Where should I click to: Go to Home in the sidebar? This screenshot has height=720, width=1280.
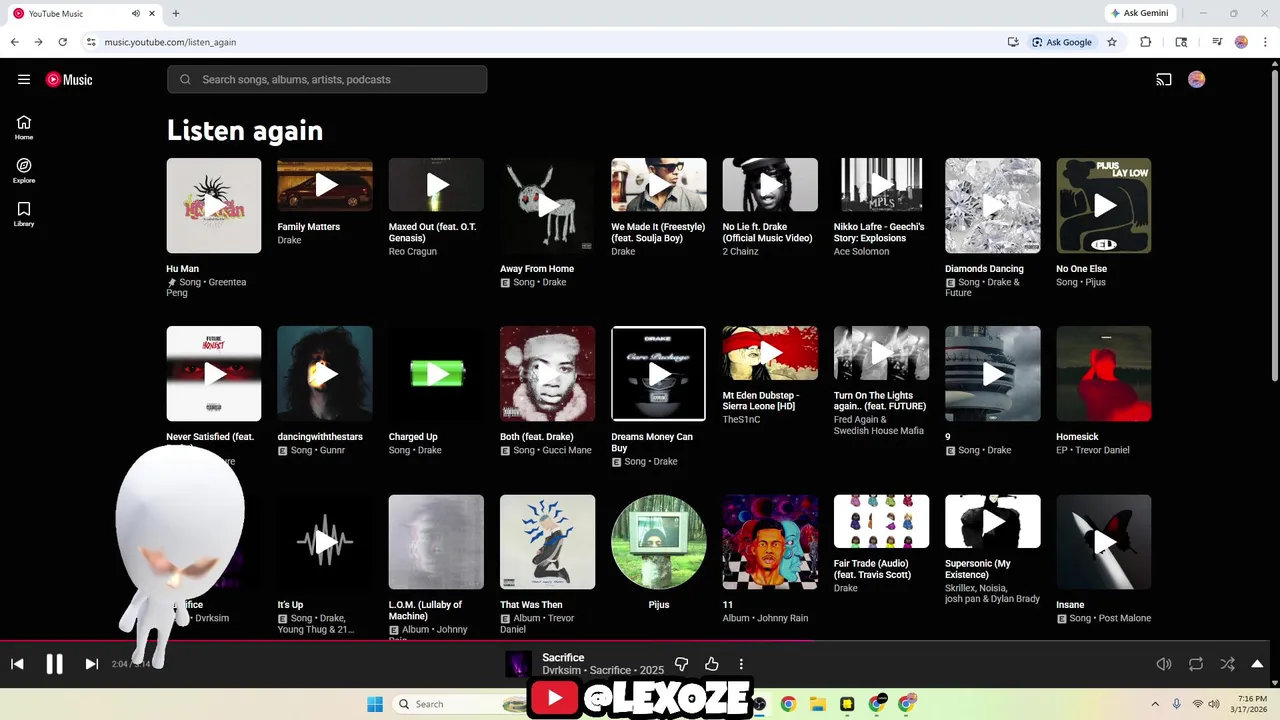point(24,127)
